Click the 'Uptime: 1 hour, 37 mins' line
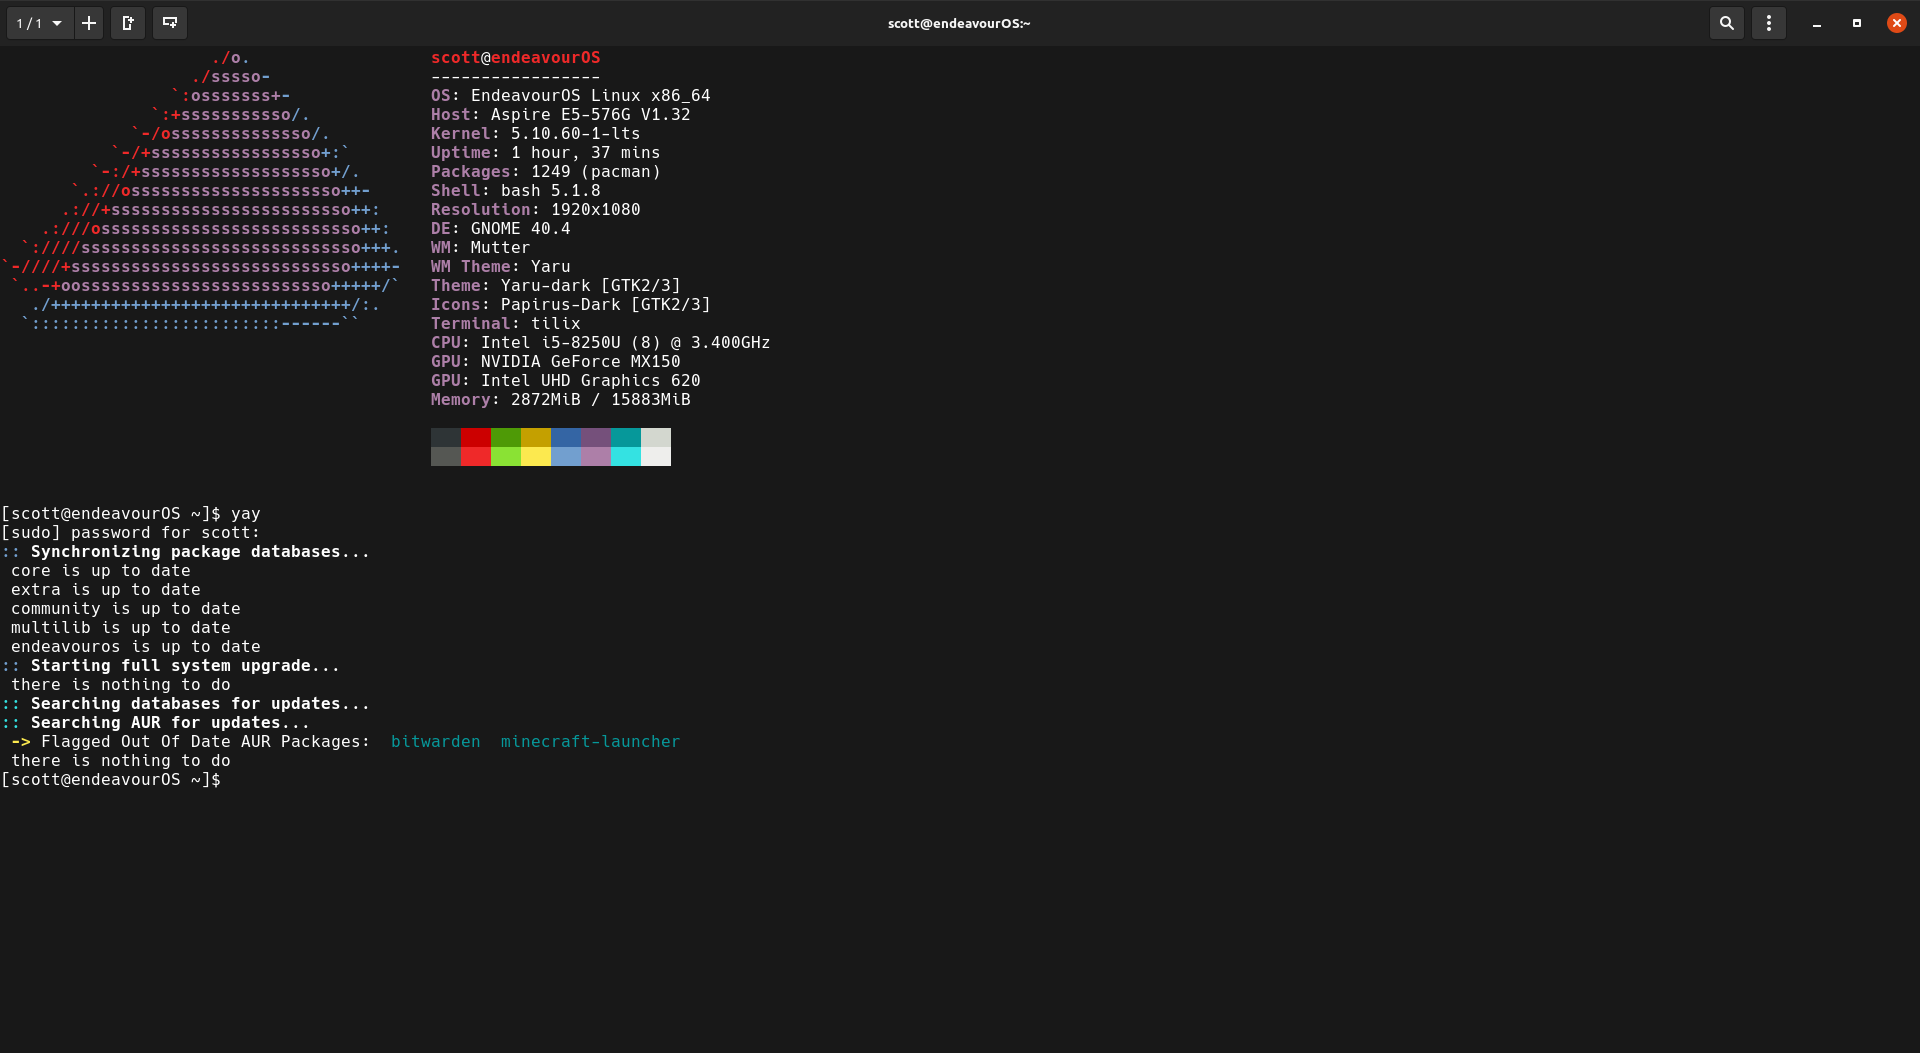Screen dimensions: 1920x1053 [546, 153]
